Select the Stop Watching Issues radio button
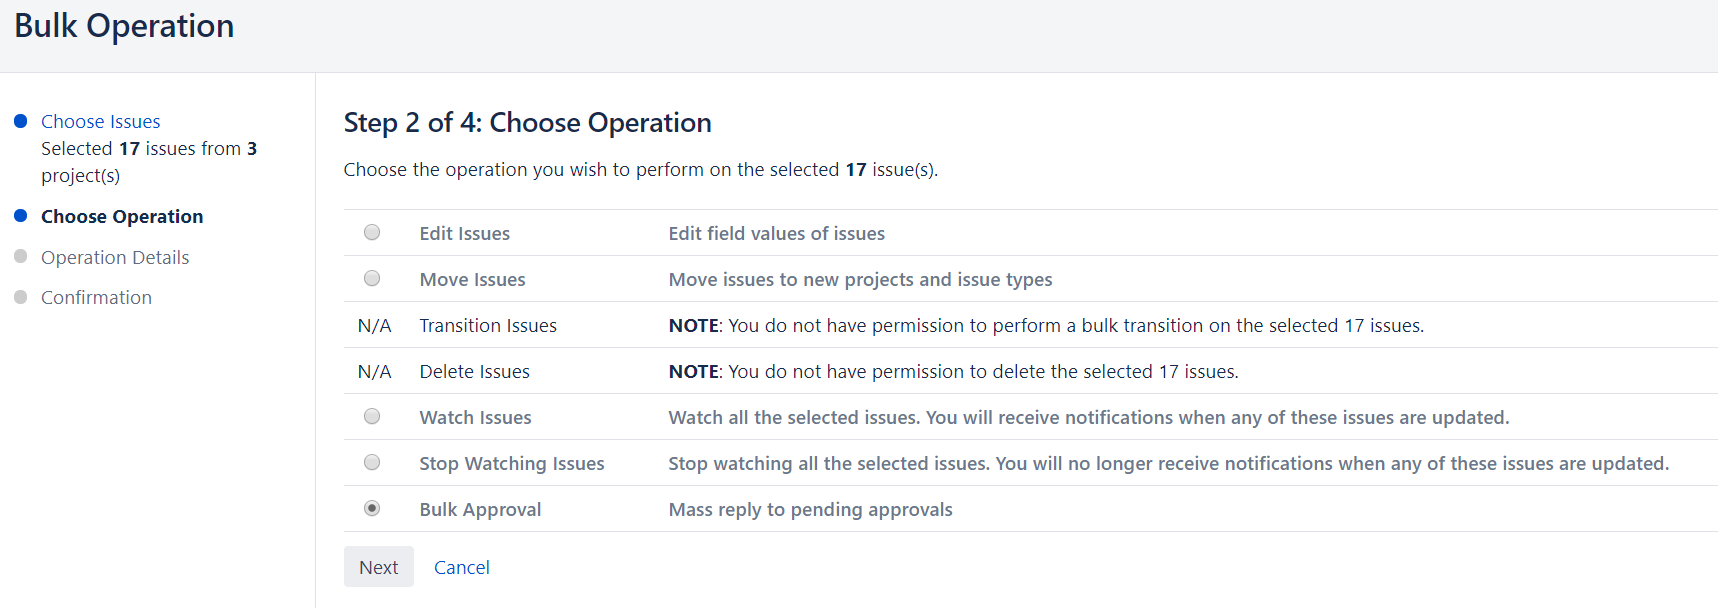 point(372,463)
